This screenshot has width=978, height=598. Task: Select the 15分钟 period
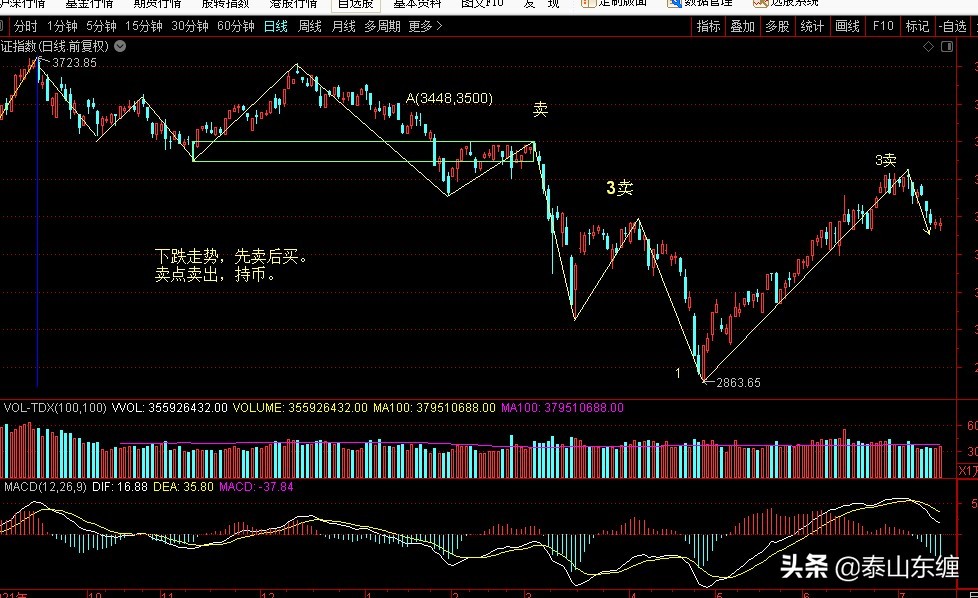coord(143,26)
